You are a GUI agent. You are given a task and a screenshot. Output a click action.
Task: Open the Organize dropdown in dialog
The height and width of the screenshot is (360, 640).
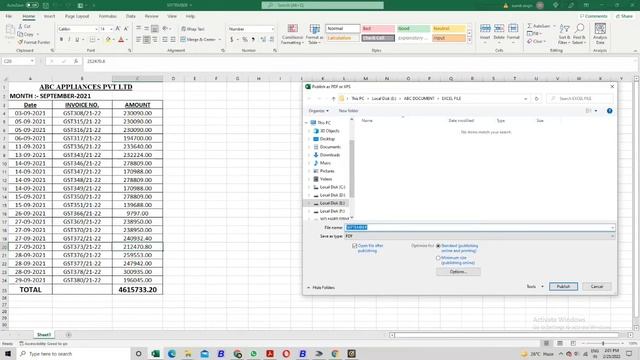tap(319, 111)
